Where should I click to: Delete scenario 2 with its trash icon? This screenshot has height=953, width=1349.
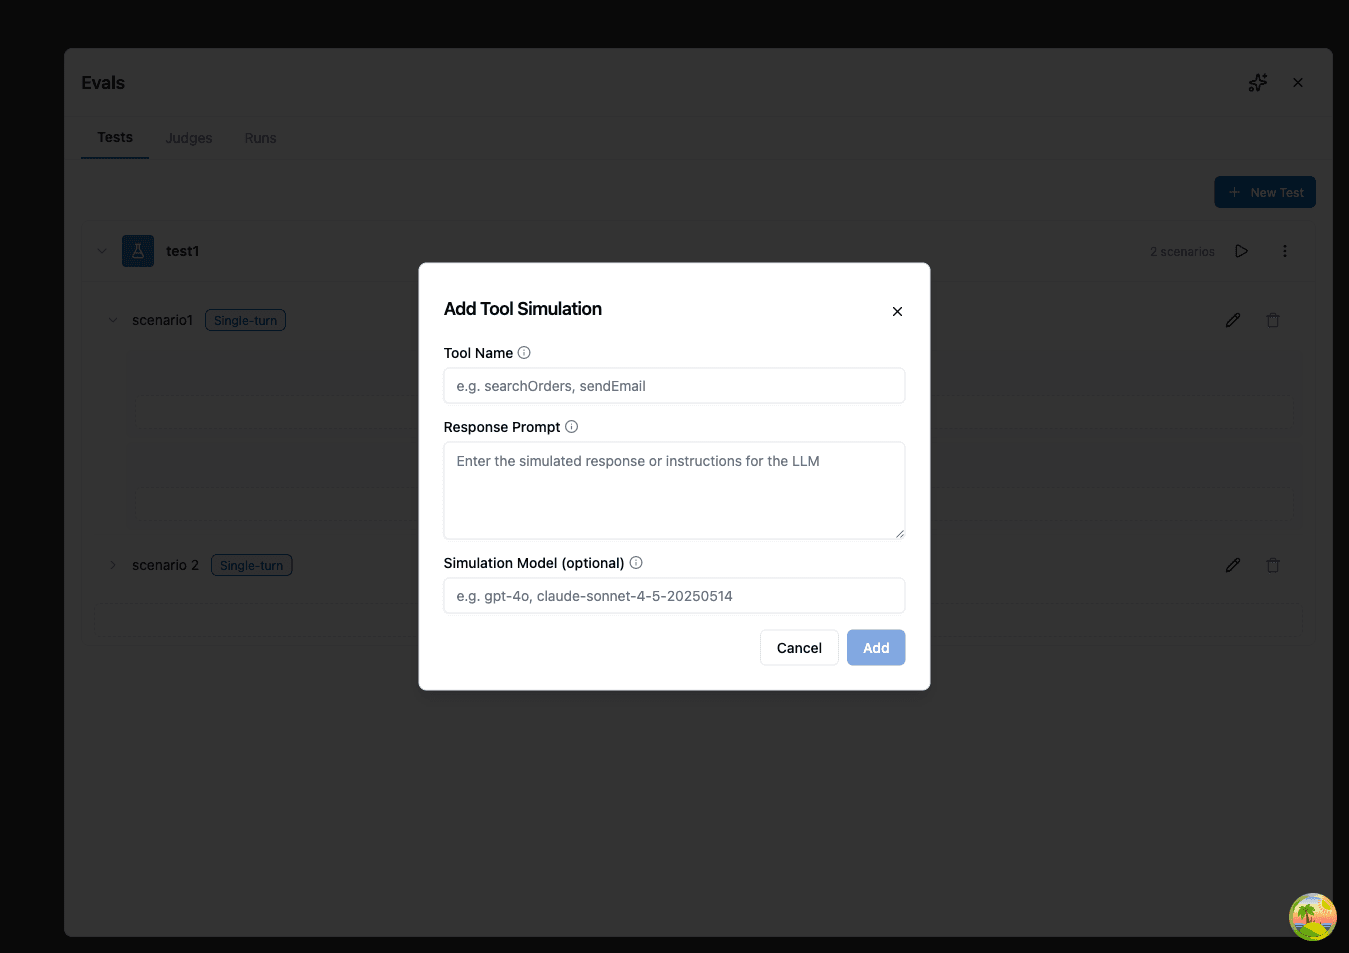coord(1272,564)
